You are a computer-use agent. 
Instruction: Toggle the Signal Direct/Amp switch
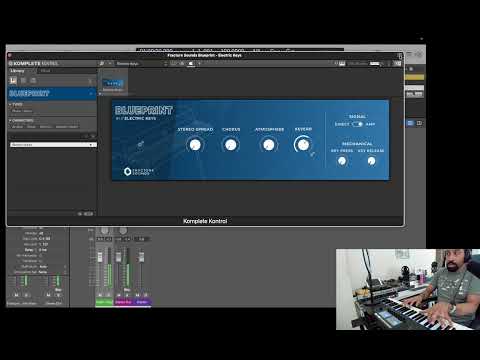357,124
